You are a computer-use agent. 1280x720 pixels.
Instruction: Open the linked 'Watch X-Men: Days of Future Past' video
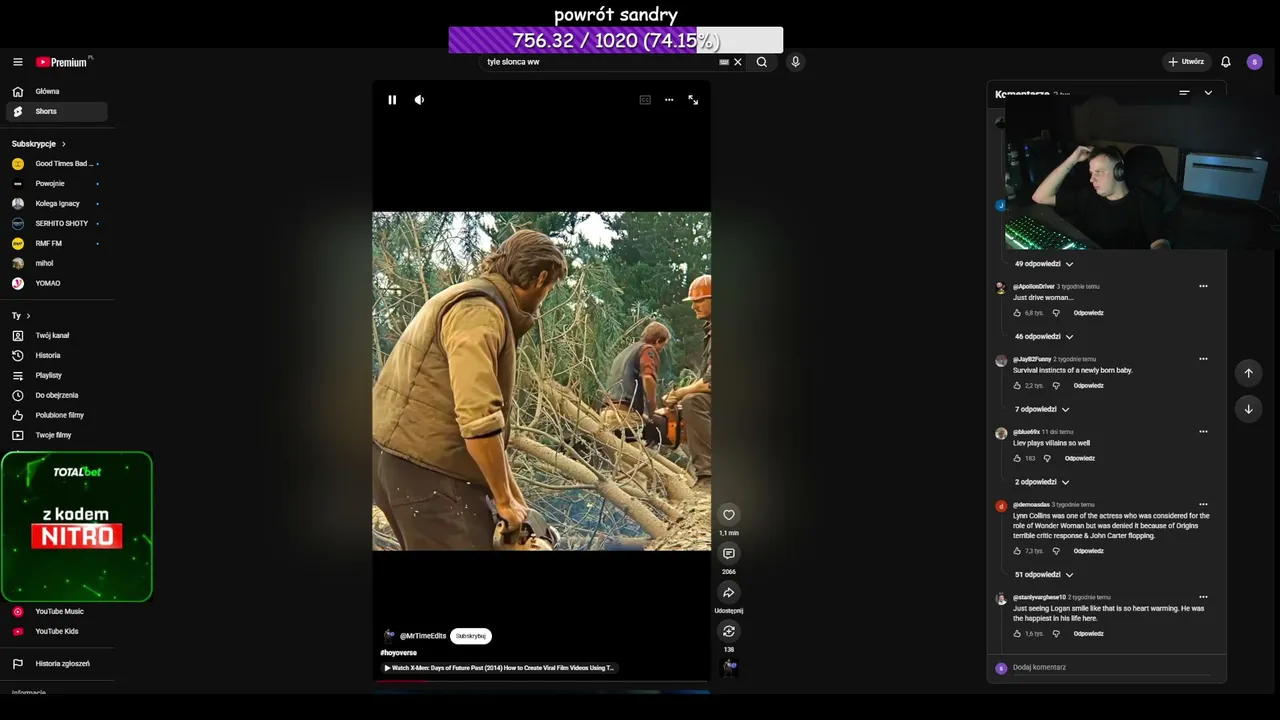(500, 668)
